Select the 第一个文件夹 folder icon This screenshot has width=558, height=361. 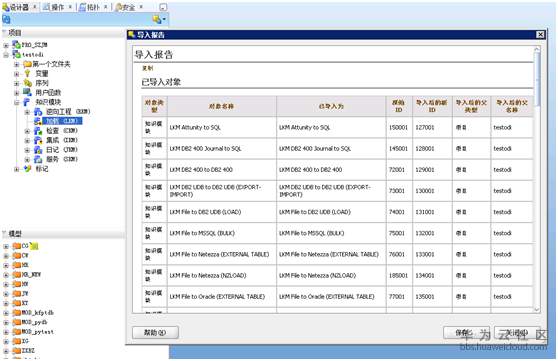pyautogui.click(x=27, y=64)
